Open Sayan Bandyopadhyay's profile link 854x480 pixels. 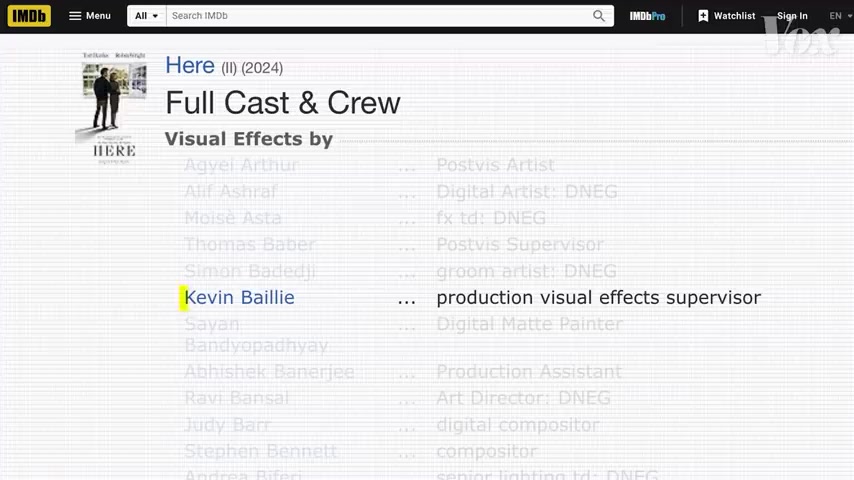pos(256,335)
